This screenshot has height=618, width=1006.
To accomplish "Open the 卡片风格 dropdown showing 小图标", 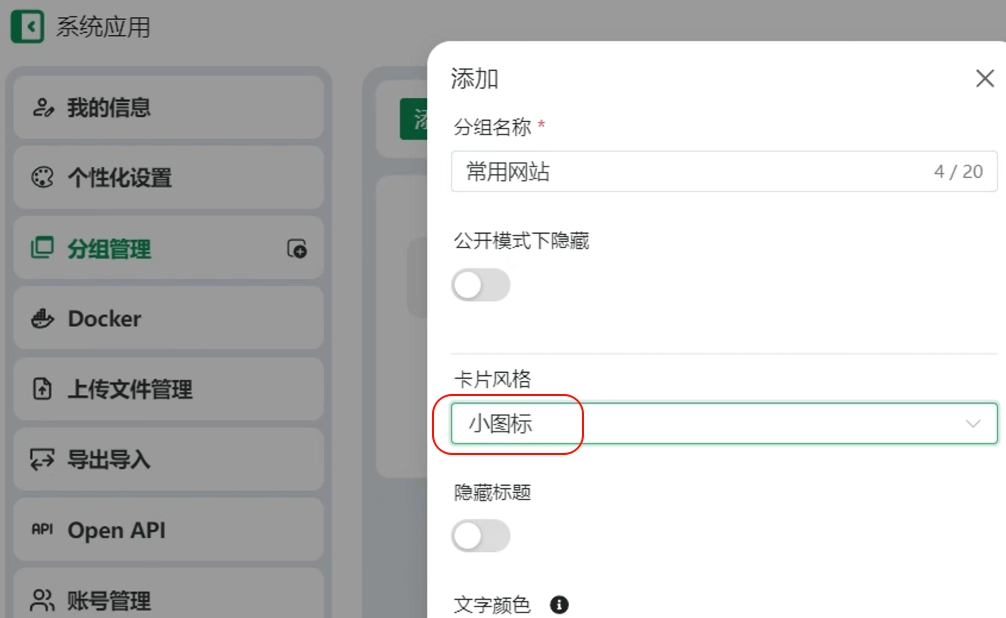I will click(x=724, y=424).
